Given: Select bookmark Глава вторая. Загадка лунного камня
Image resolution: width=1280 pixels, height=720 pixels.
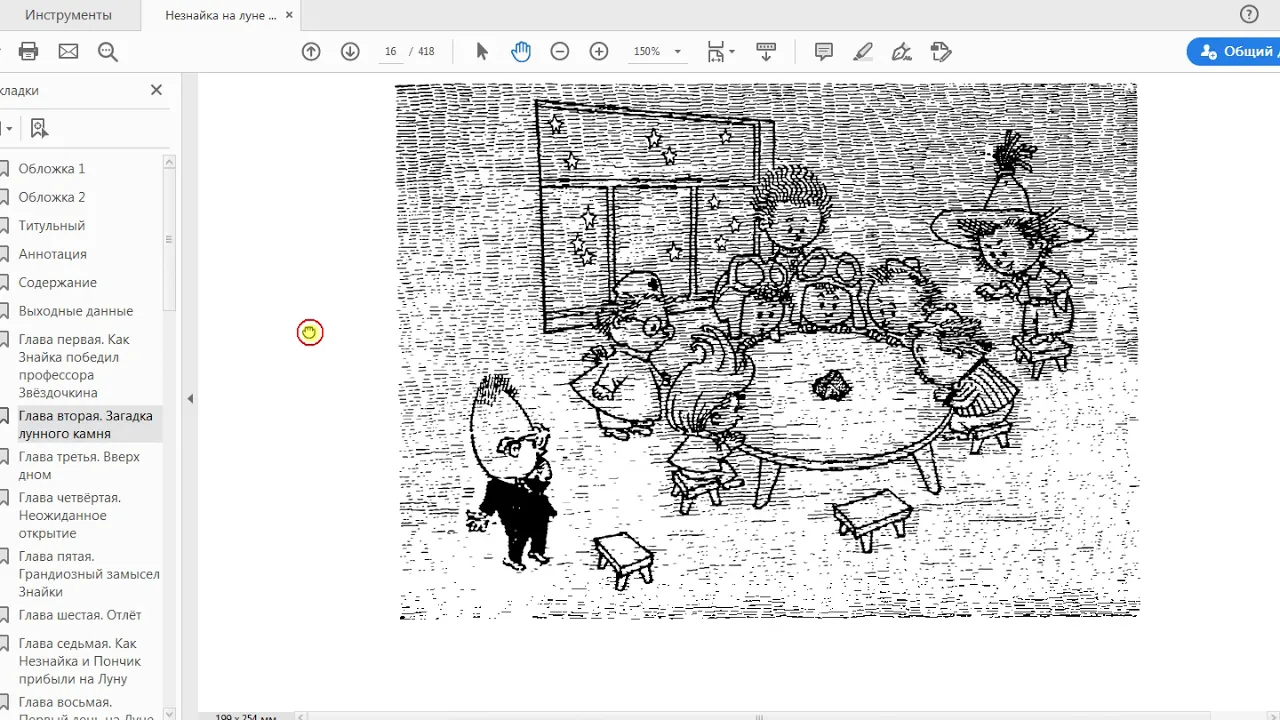Looking at the screenshot, I should pos(85,425).
